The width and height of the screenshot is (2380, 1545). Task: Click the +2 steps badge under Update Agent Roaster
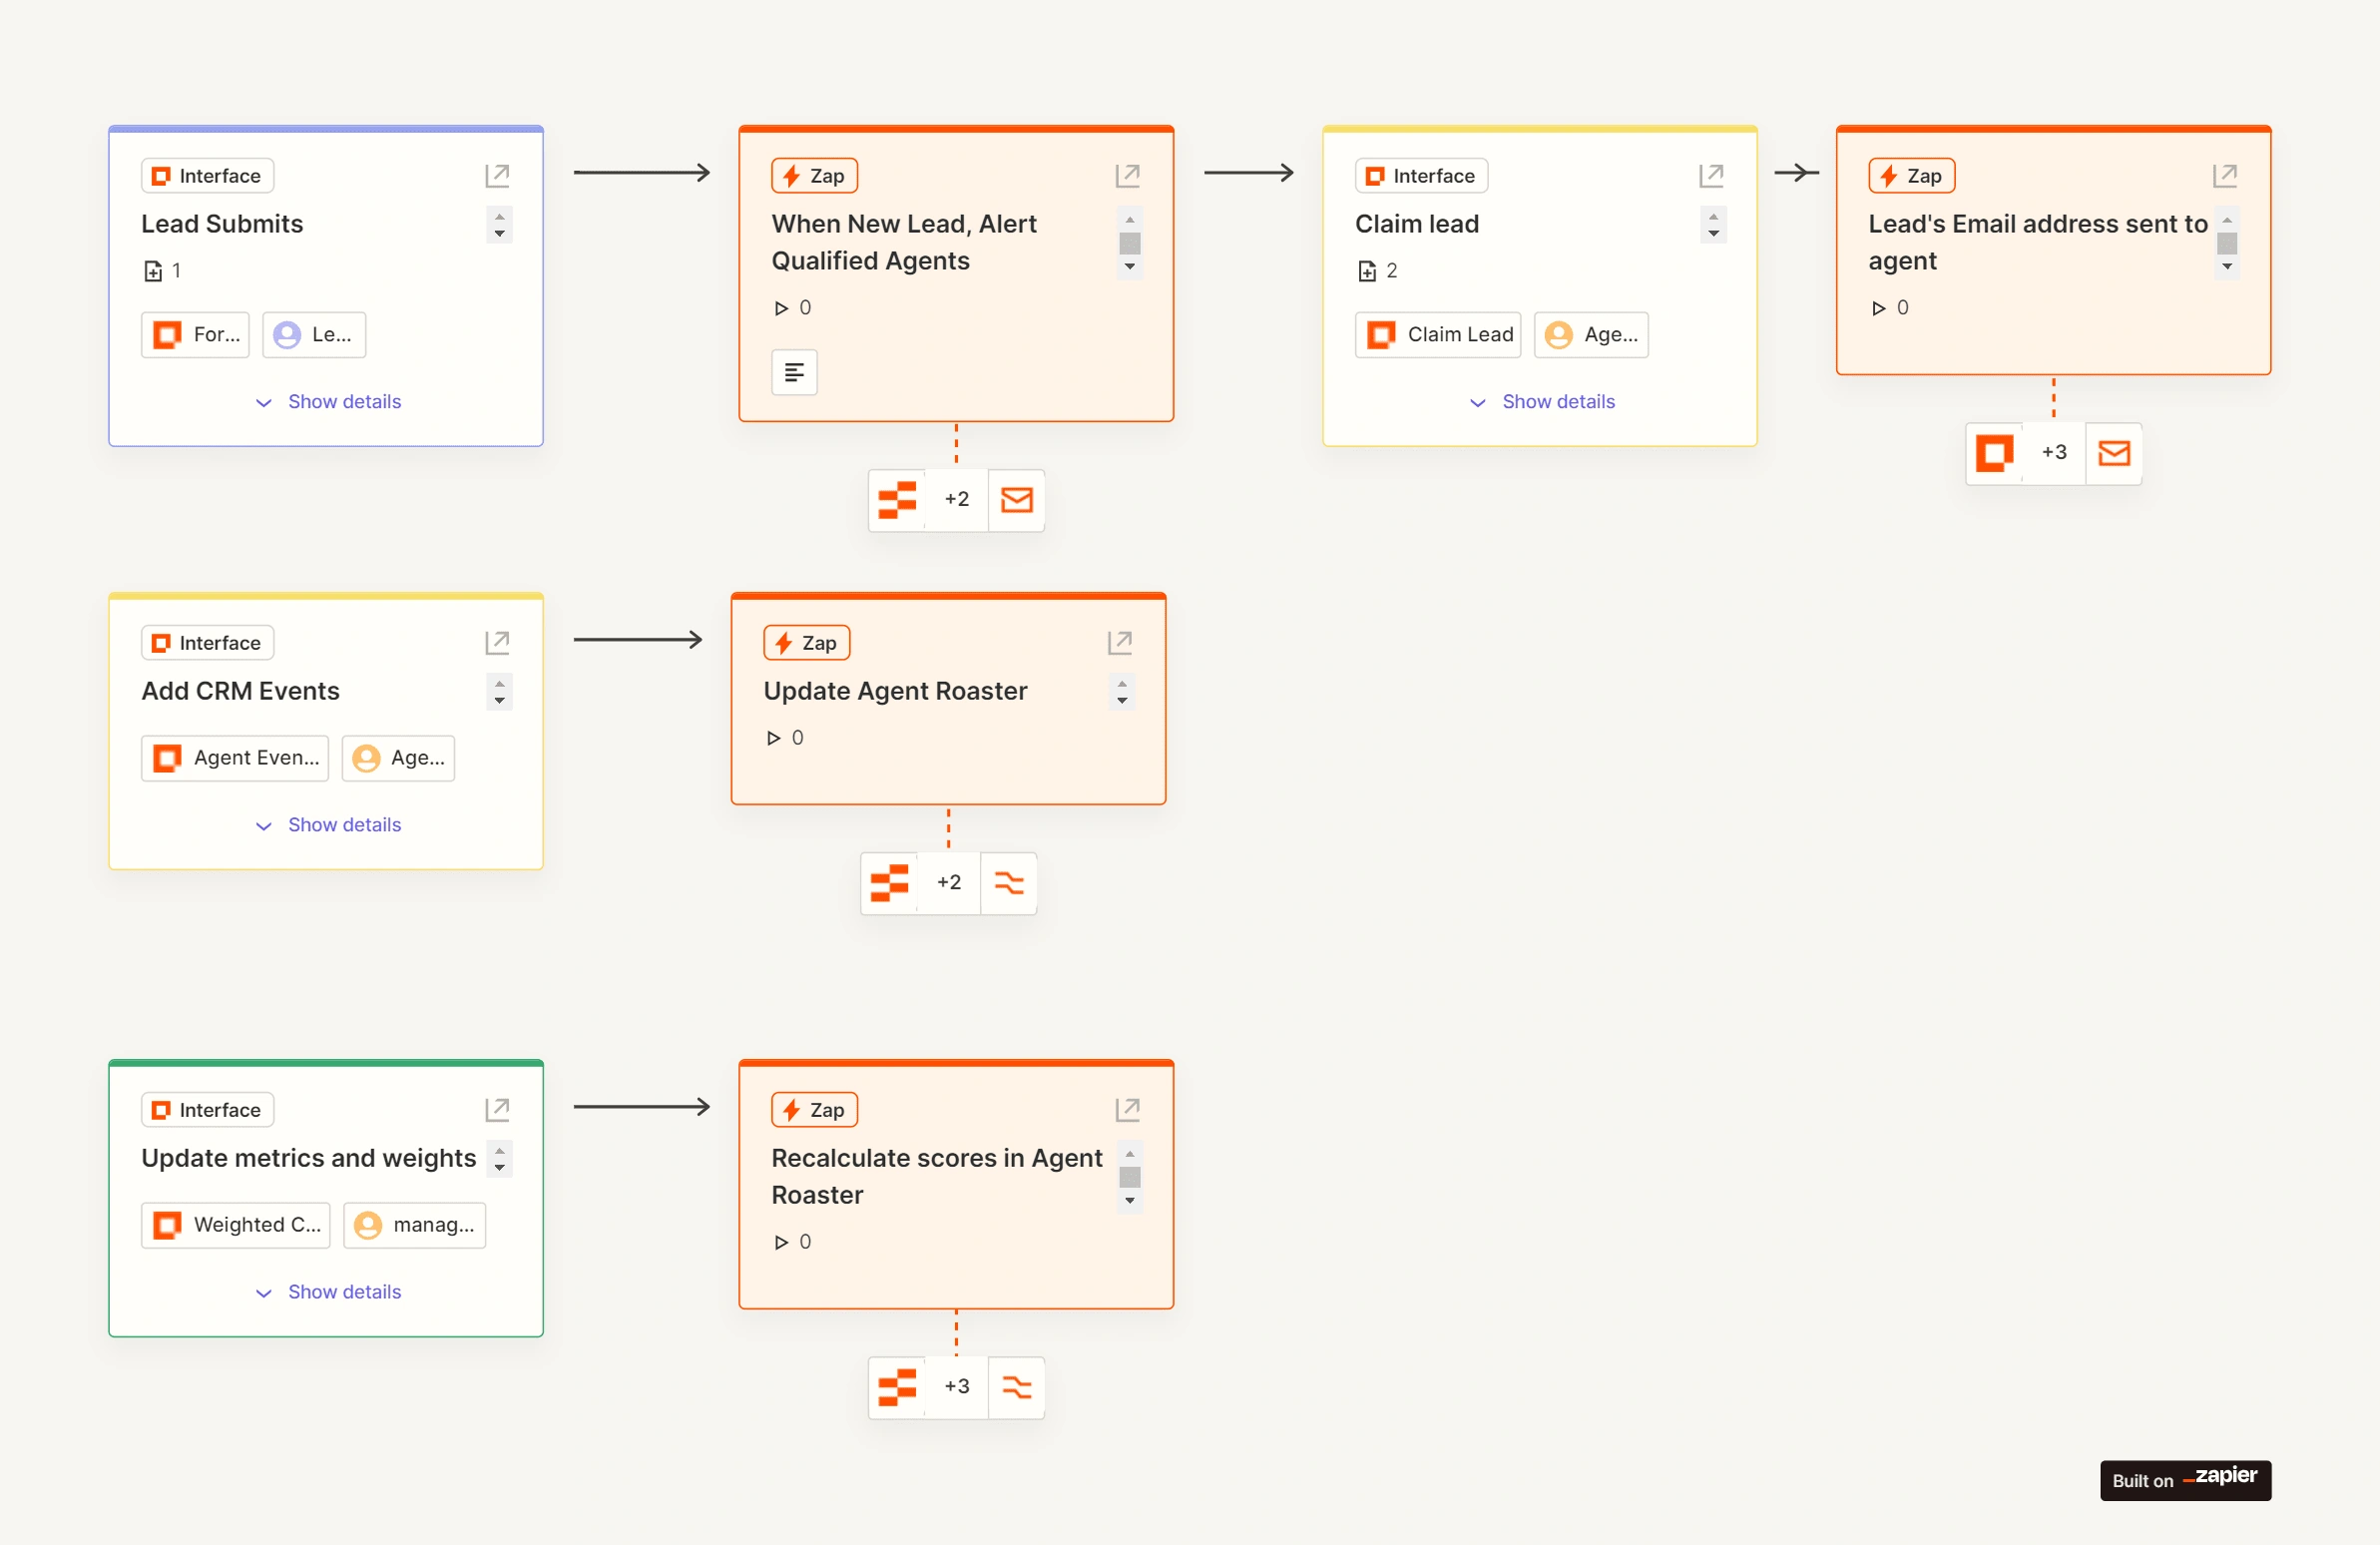tap(948, 882)
